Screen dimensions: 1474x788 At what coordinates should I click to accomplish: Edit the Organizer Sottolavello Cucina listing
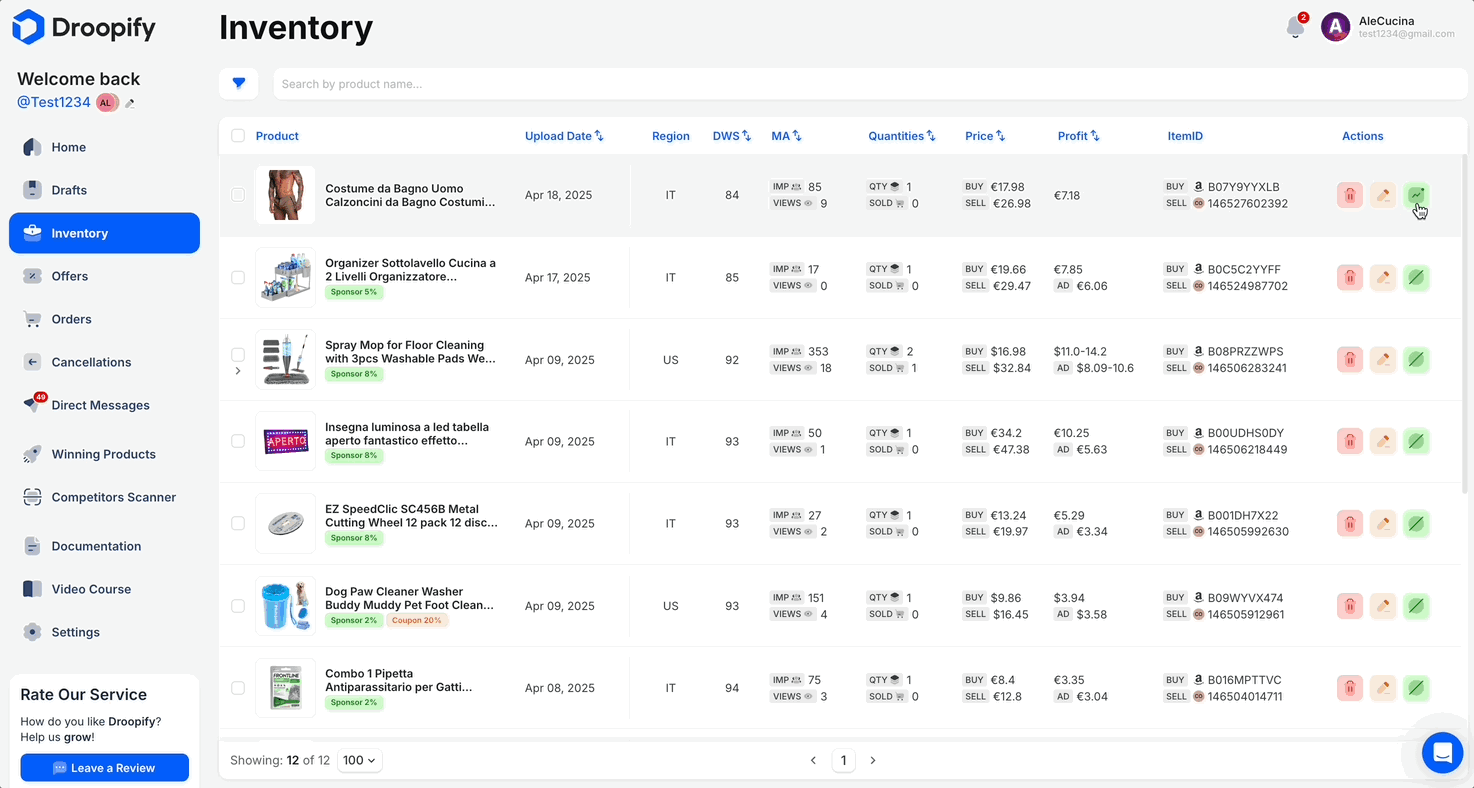coord(1383,277)
